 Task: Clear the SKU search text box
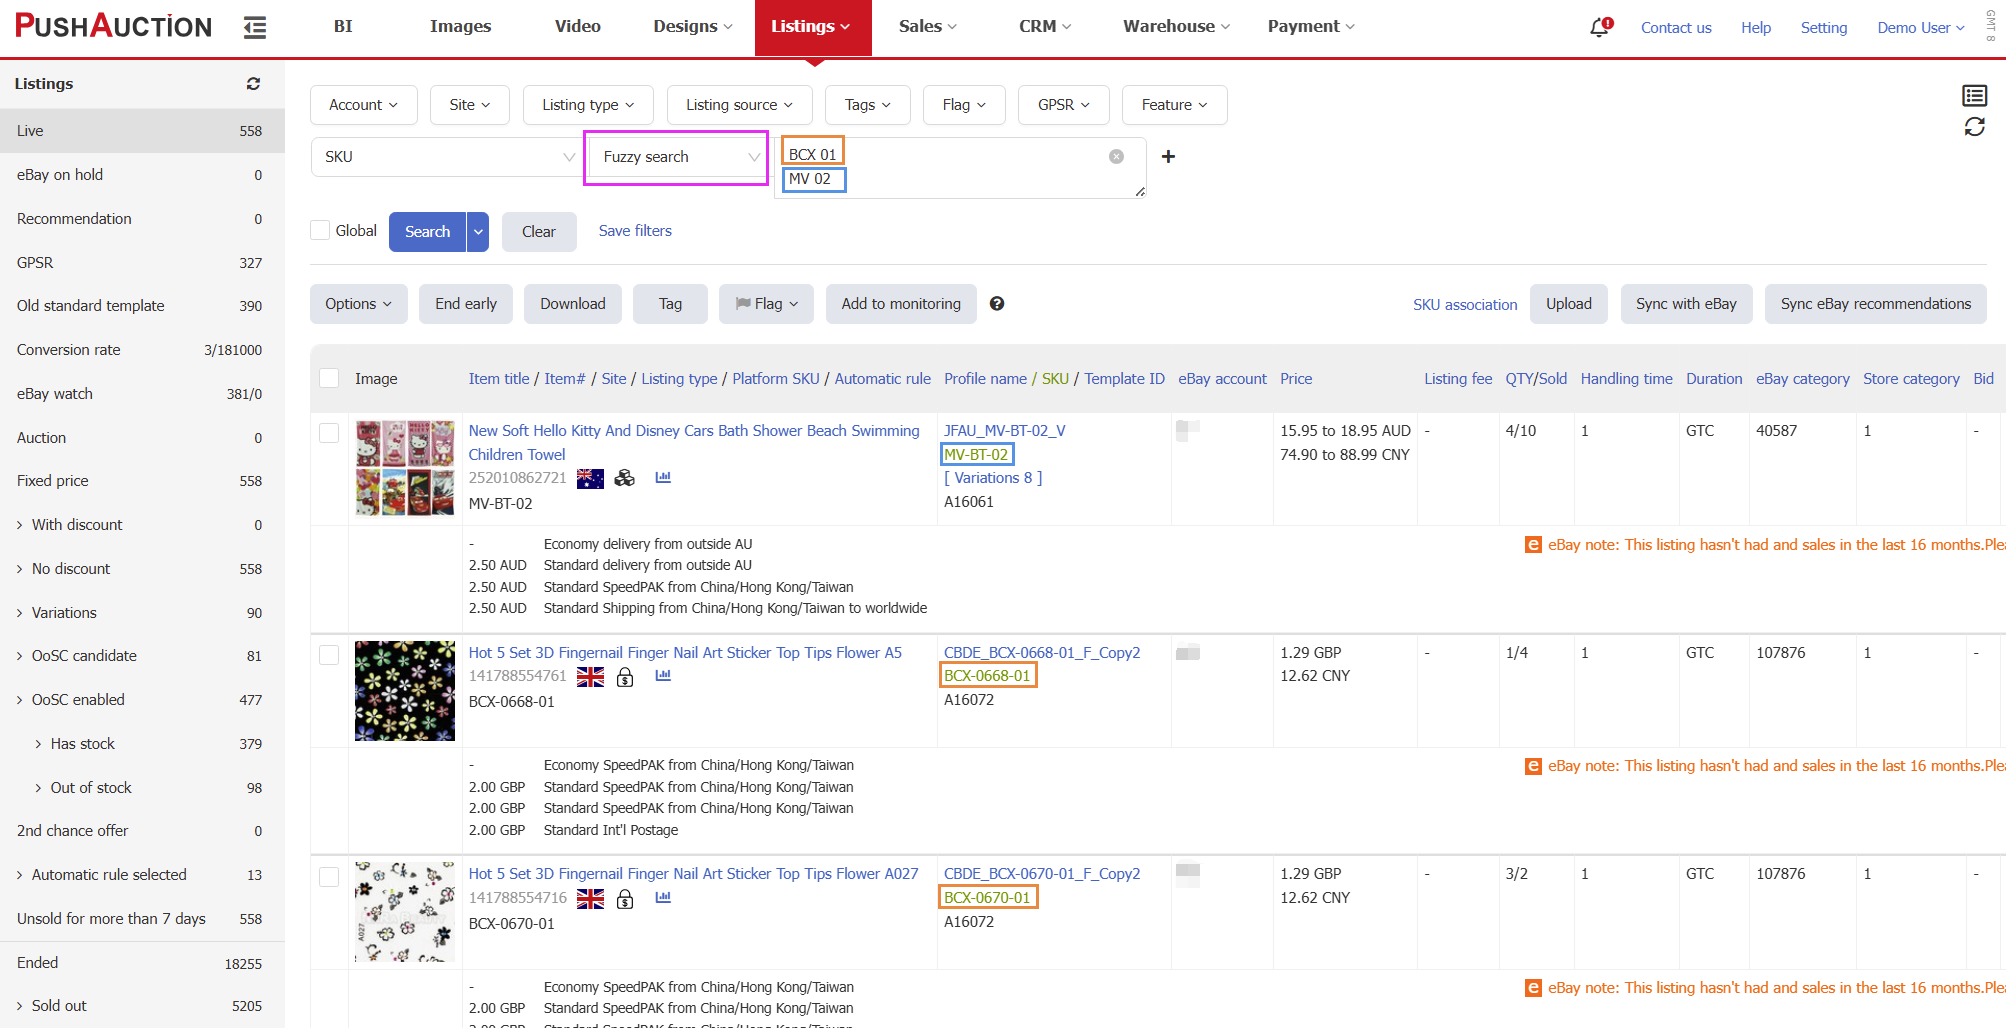click(x=1116, y=156)
